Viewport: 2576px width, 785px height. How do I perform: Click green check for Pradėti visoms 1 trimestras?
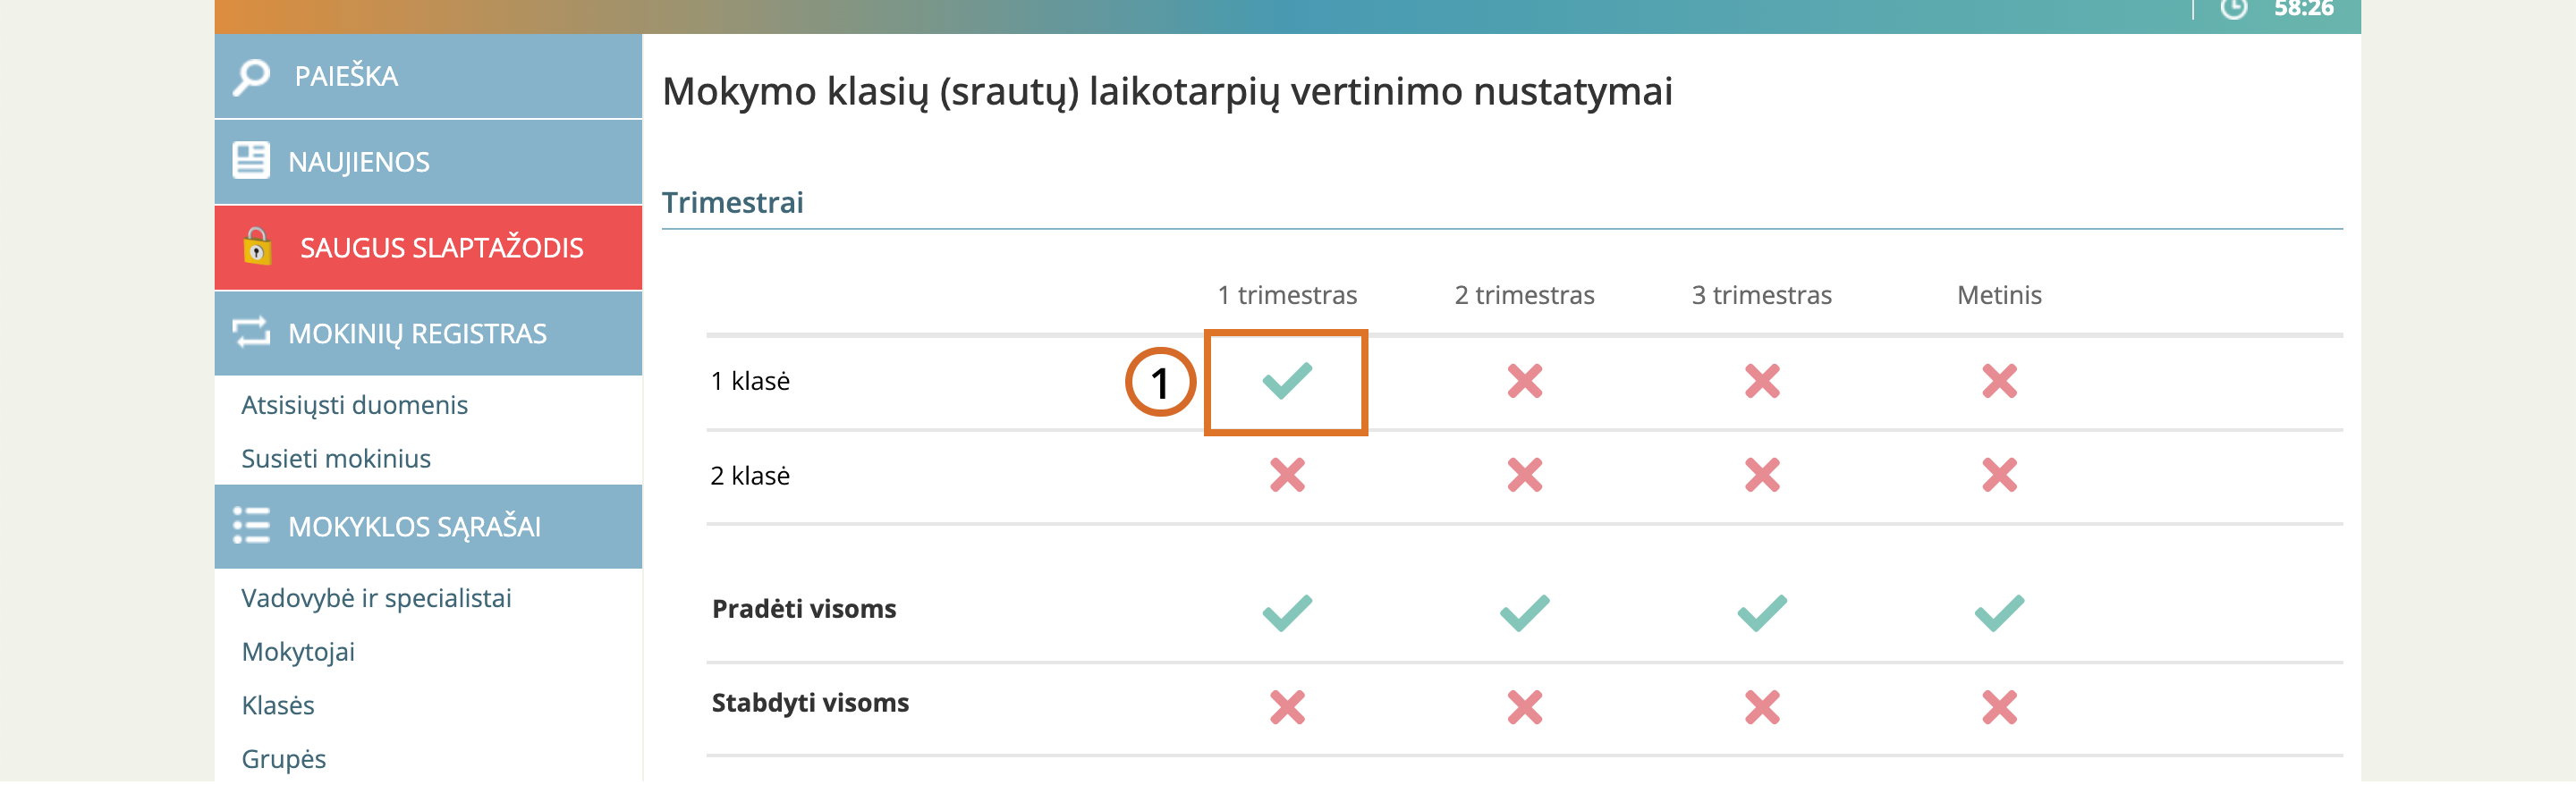tap(1287, 612)
